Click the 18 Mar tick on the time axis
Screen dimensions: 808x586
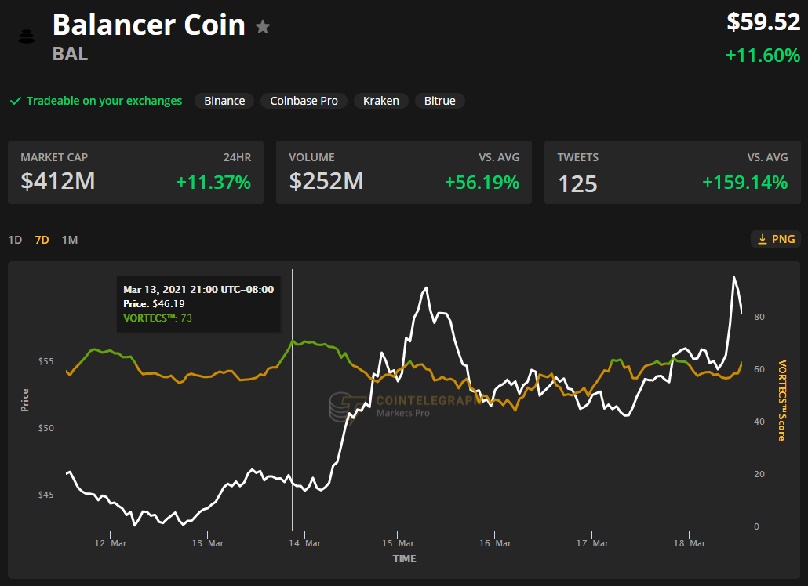pyautogui.click(x=689, y=543)
